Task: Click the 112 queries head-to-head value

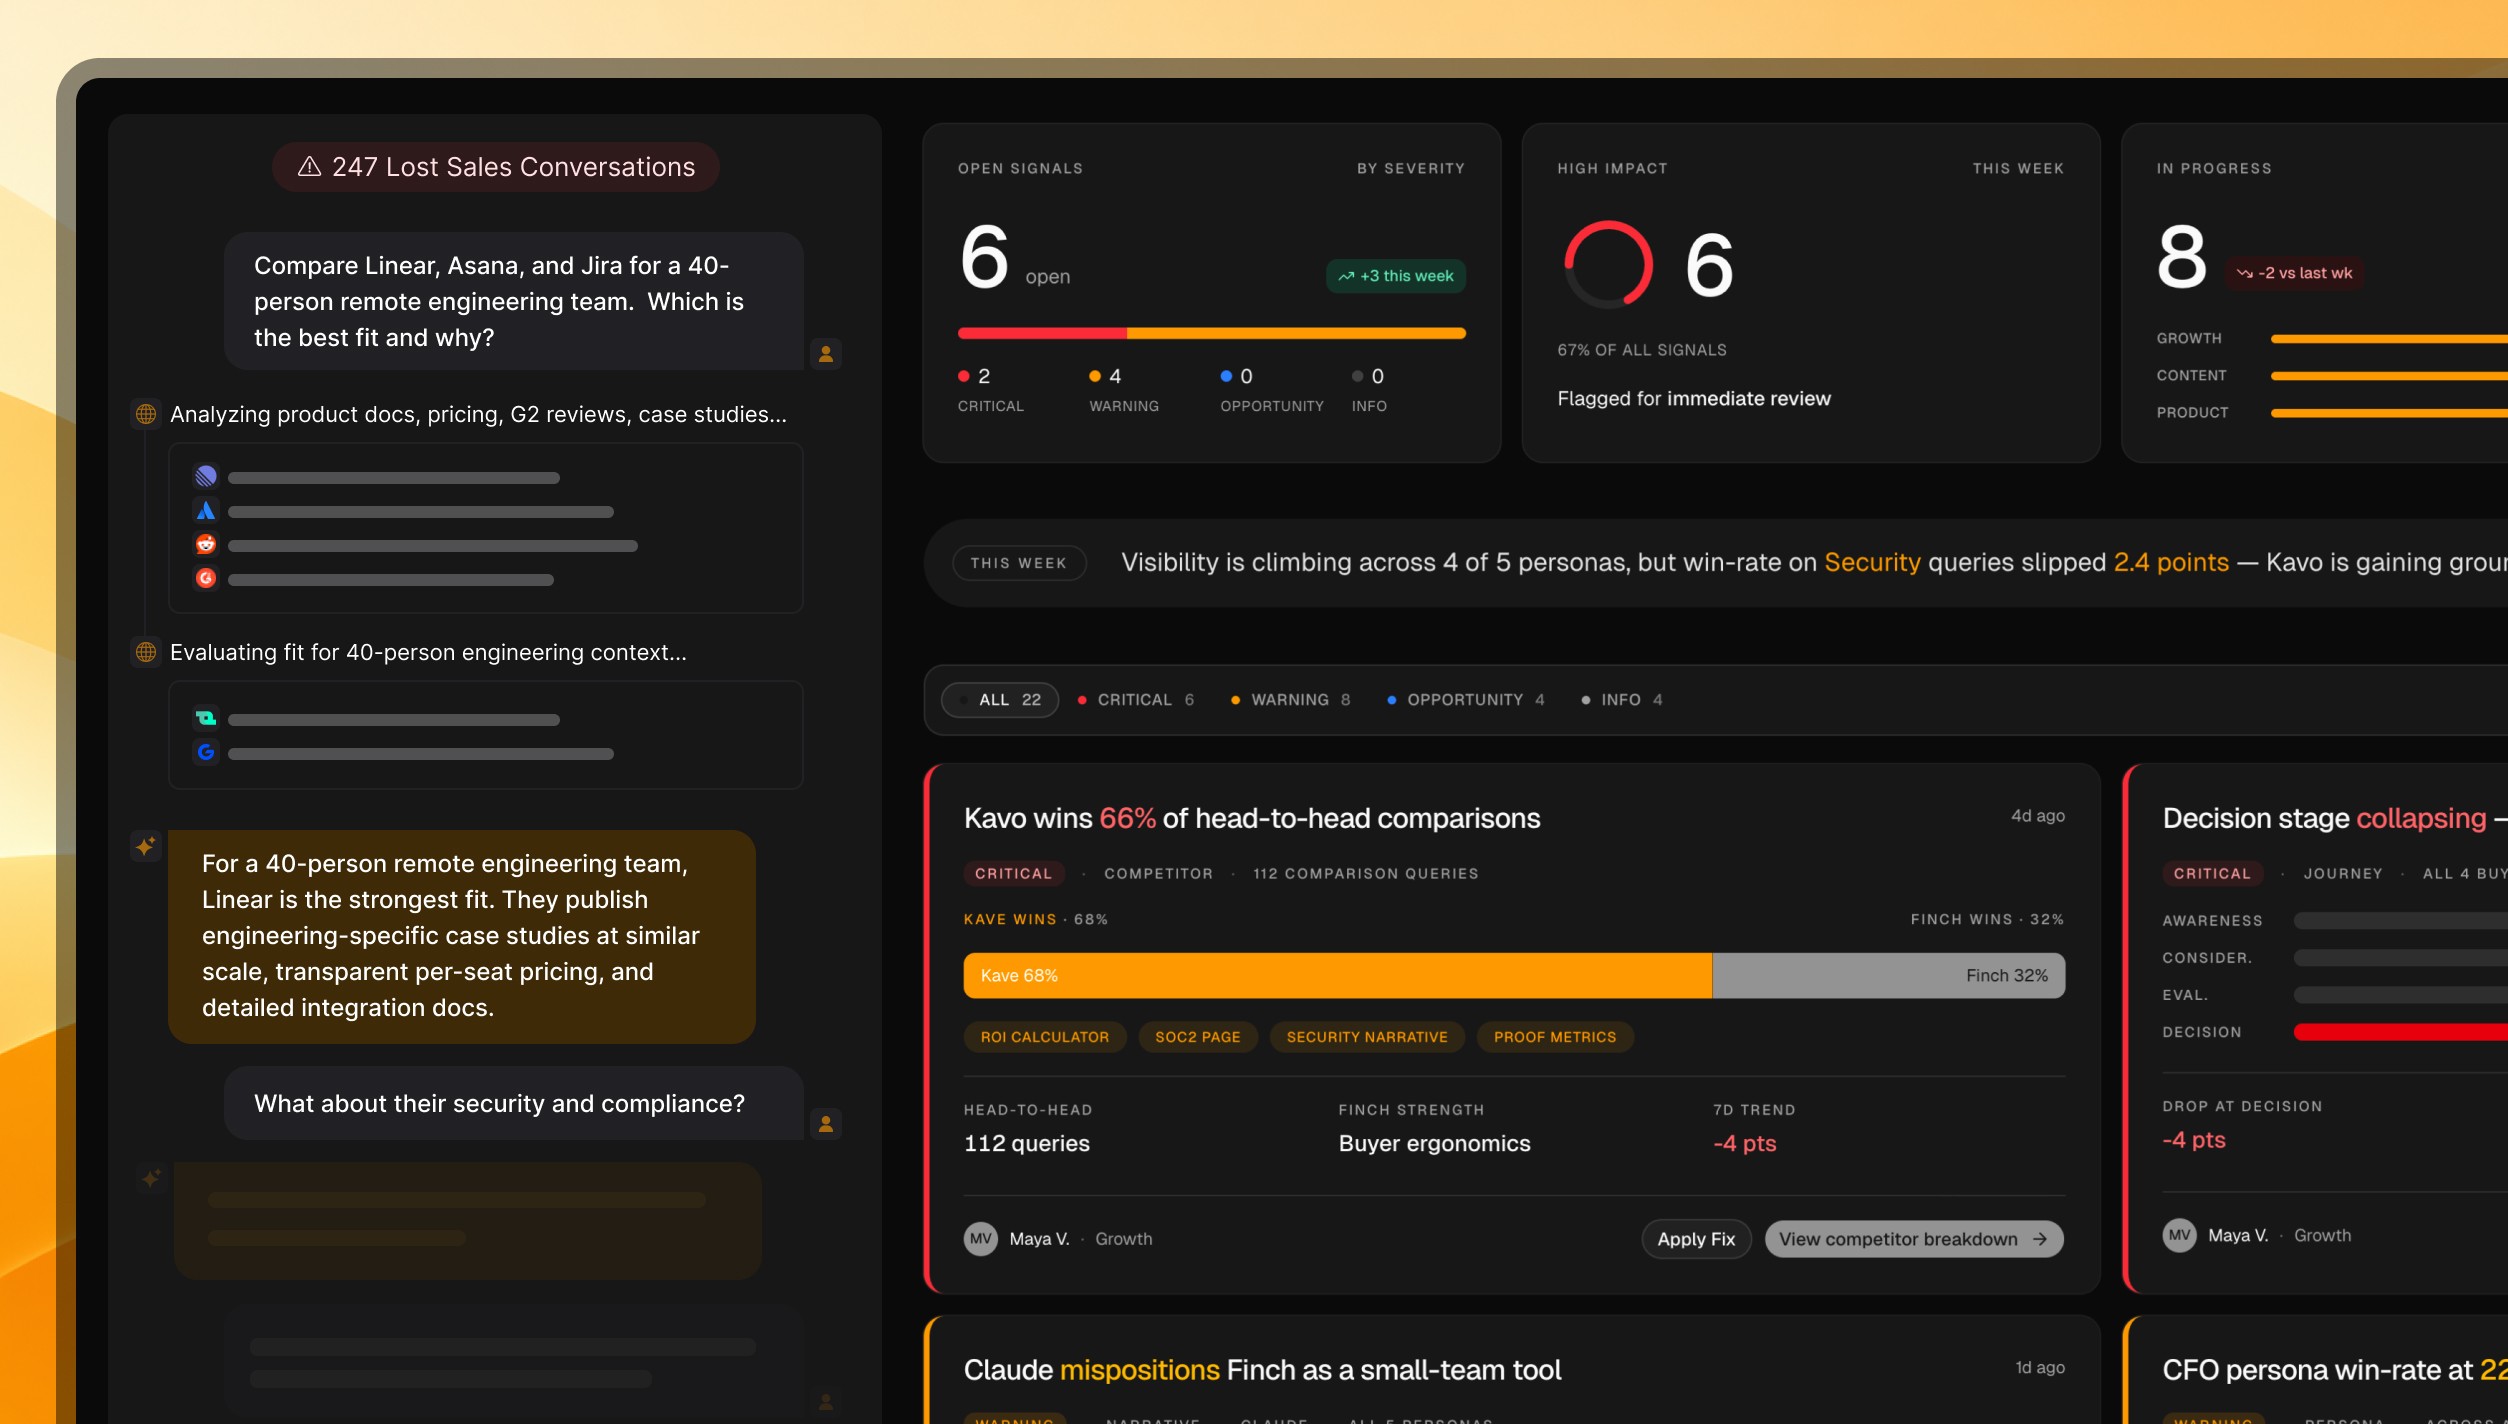Action: (x=1027, y=1143)
